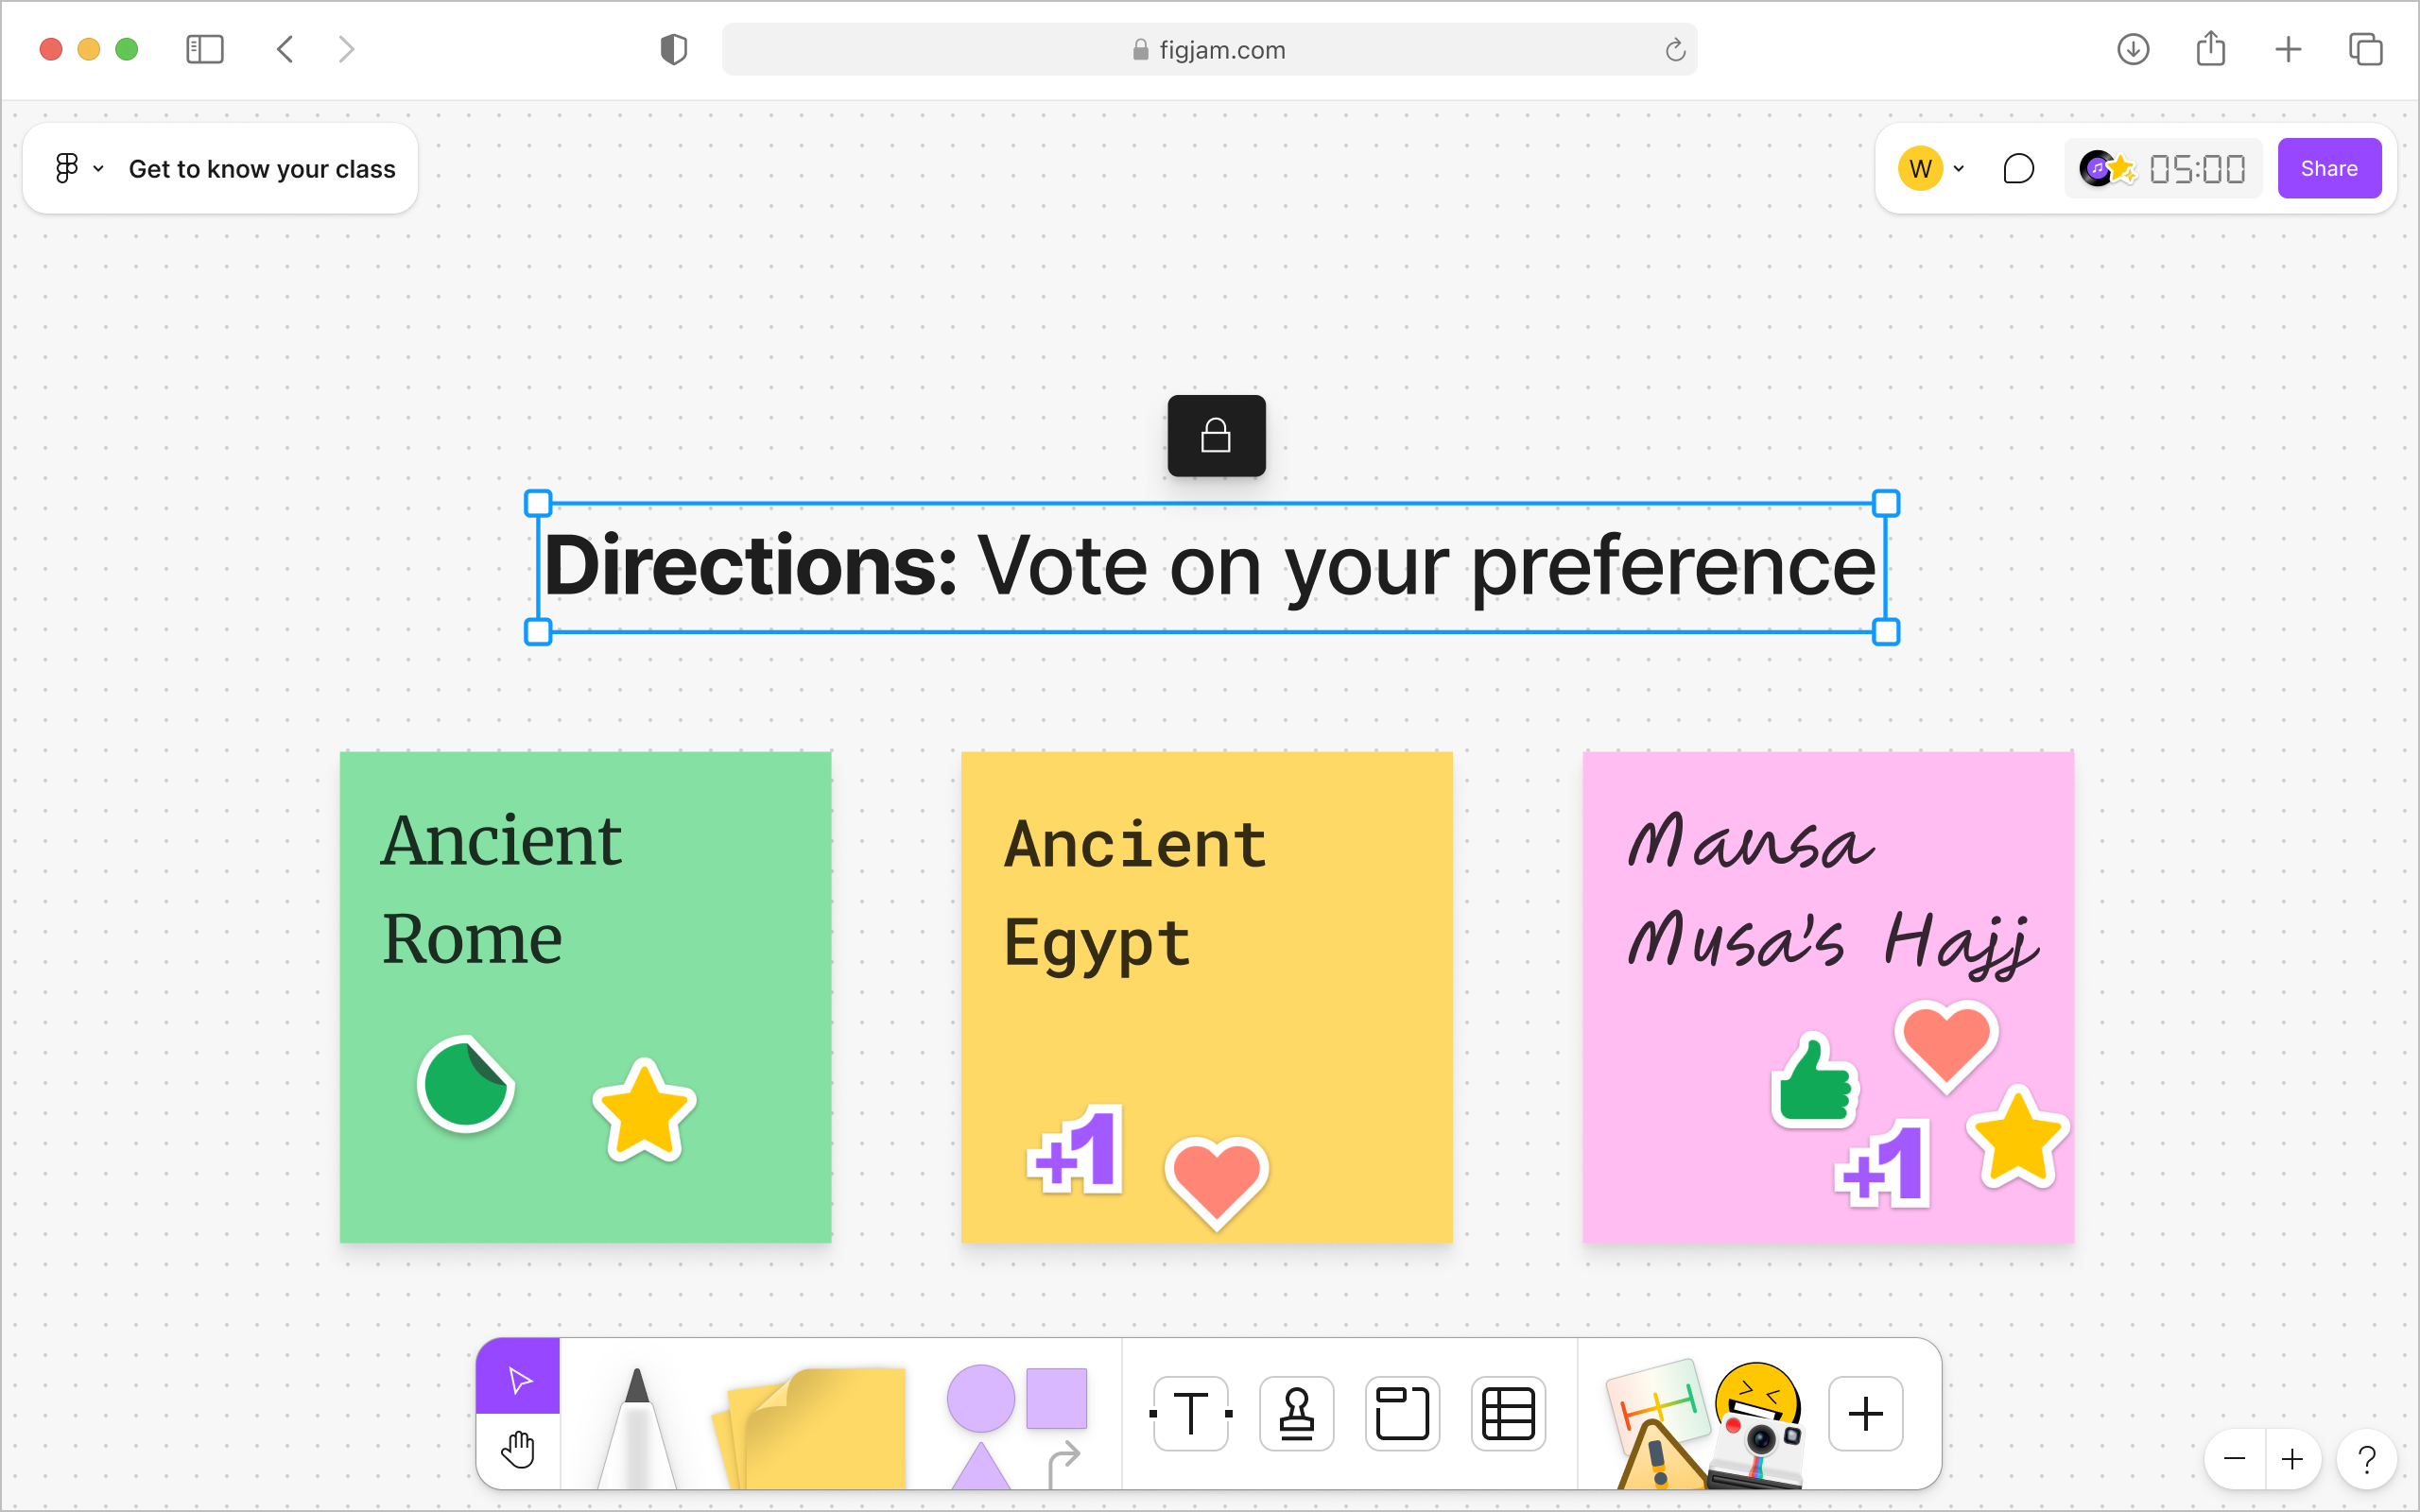Expand the FigJam main menu chevron
2420x1512 pixels.
pyautogui.click(x=98, y=168)
